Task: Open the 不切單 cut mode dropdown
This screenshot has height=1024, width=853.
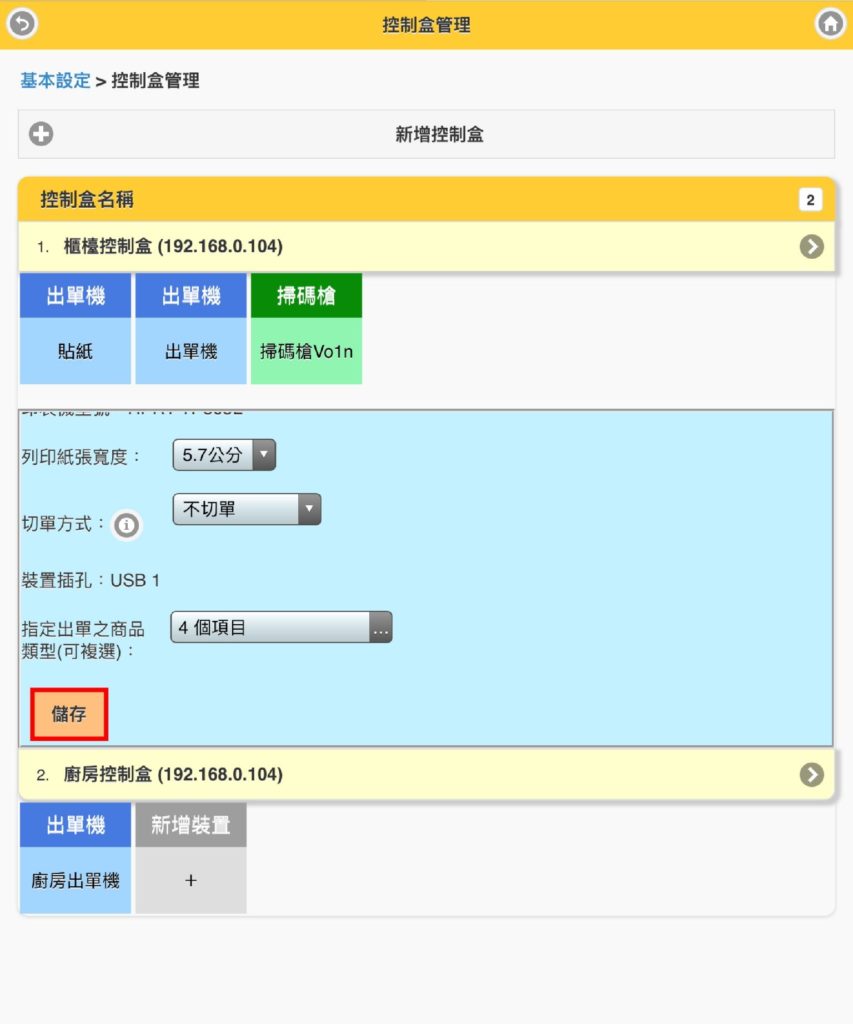Action: 246,509
